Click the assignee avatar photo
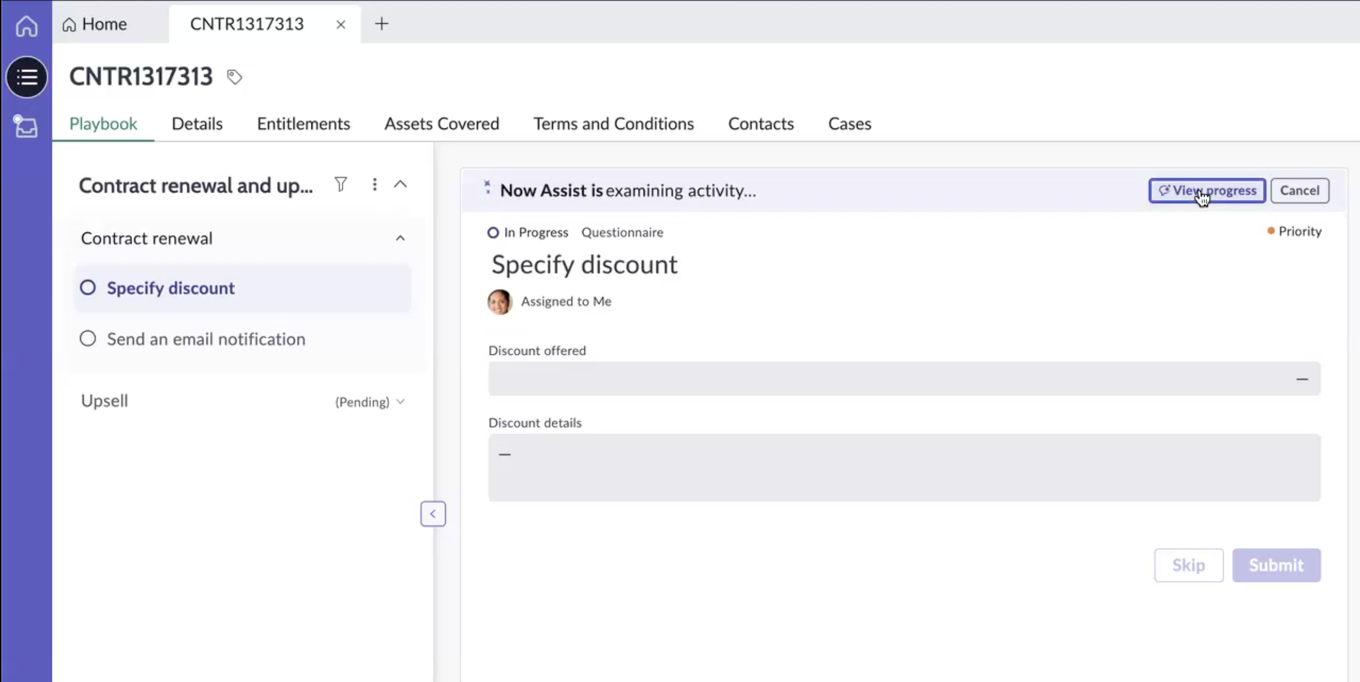Image resolution: width=1360 pixels, height=682 pixels. tap(500, 301)
